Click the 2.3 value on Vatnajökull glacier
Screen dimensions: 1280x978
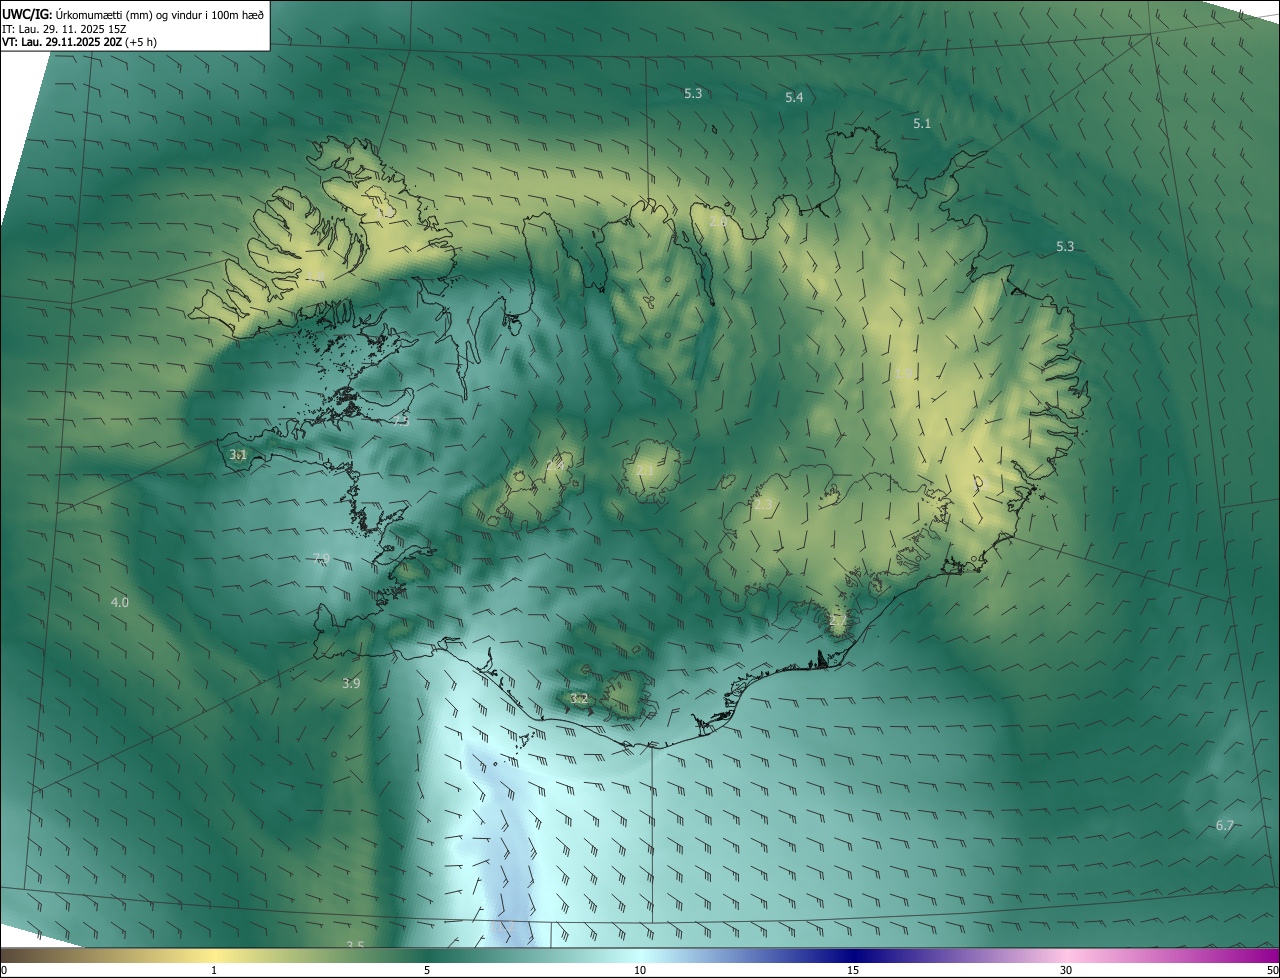pyautogui.click(x=763, y=505)
